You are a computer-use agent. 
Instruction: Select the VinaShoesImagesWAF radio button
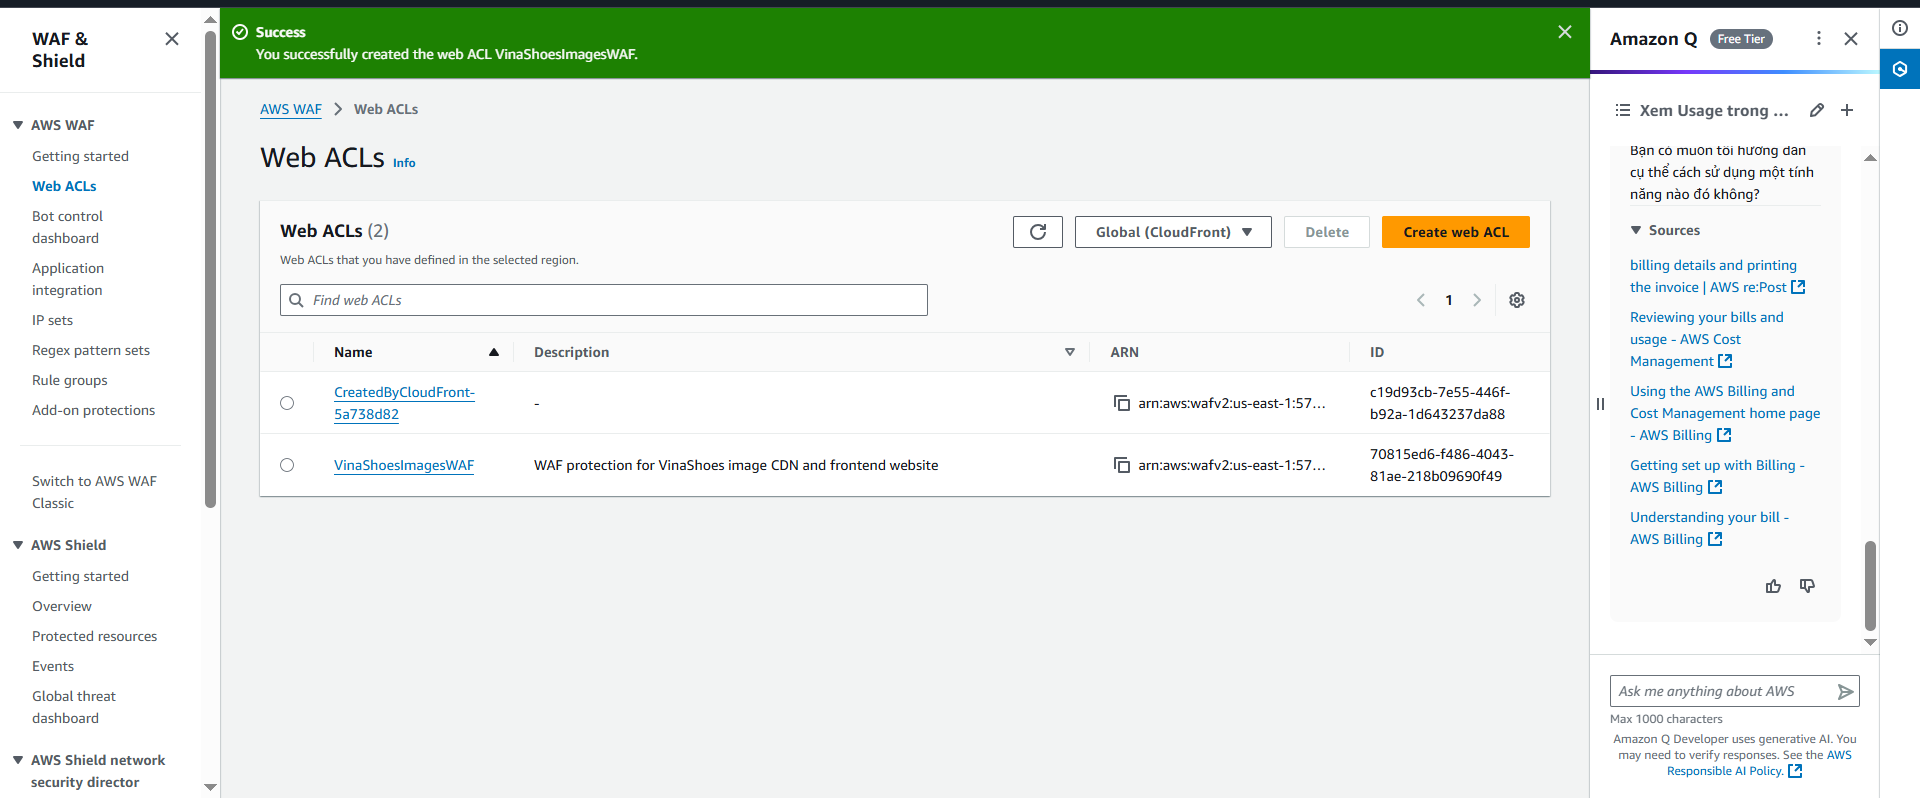(x=287, y=465)
